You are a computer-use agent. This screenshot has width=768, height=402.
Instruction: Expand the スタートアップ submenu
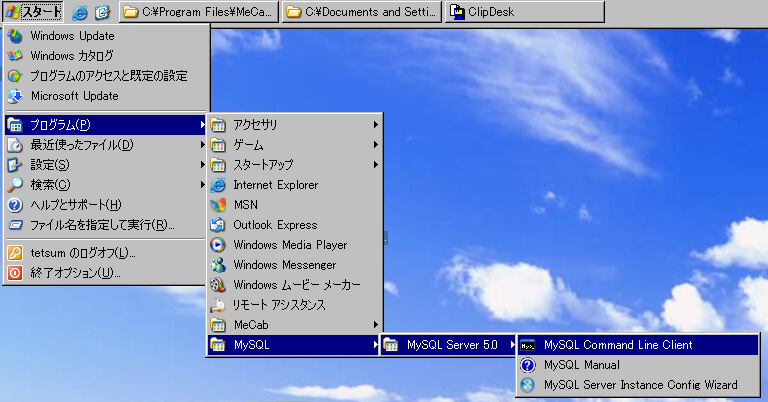click(x=262, y=165)
